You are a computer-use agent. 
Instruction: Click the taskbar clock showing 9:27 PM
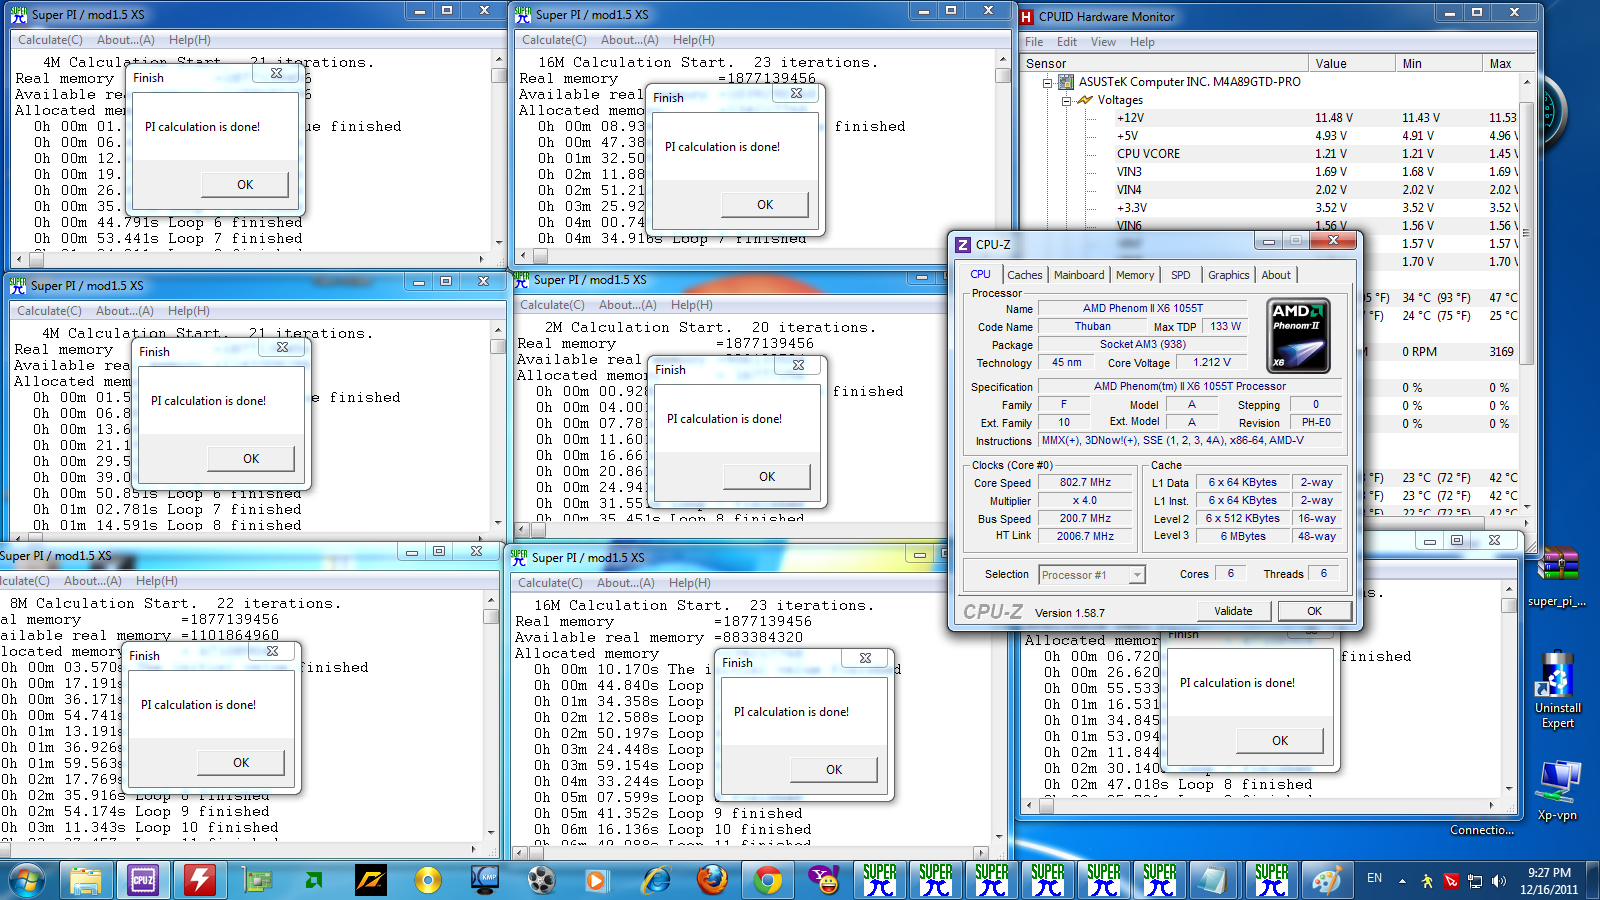tap(1549, 881)
